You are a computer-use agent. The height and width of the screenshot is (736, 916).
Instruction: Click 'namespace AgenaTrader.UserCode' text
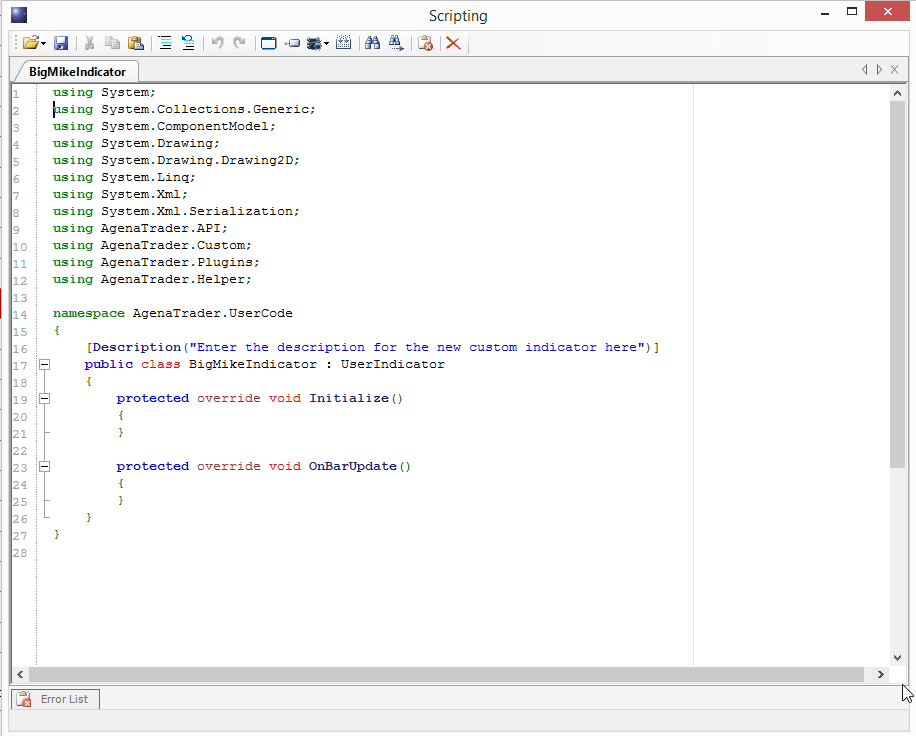(x=172, y=314)
